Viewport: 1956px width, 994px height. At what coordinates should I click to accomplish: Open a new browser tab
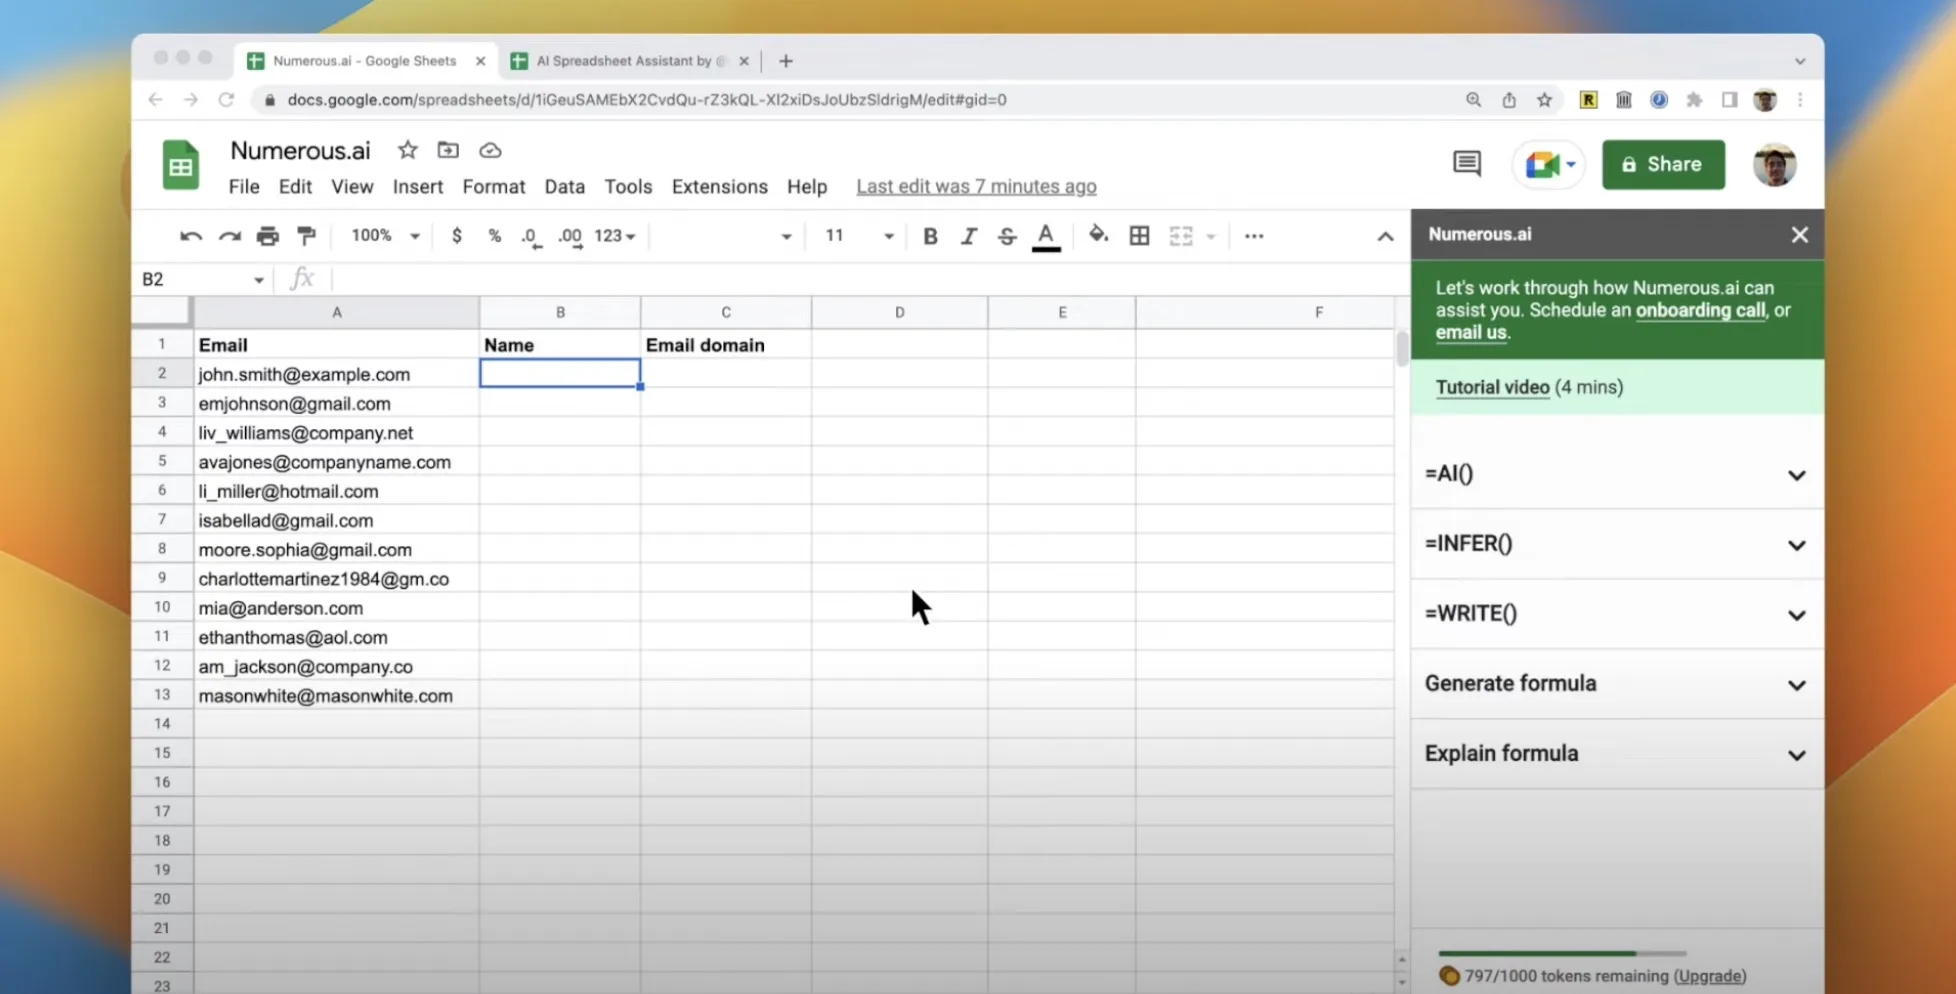pyautogui.click(x=786, y=61)
